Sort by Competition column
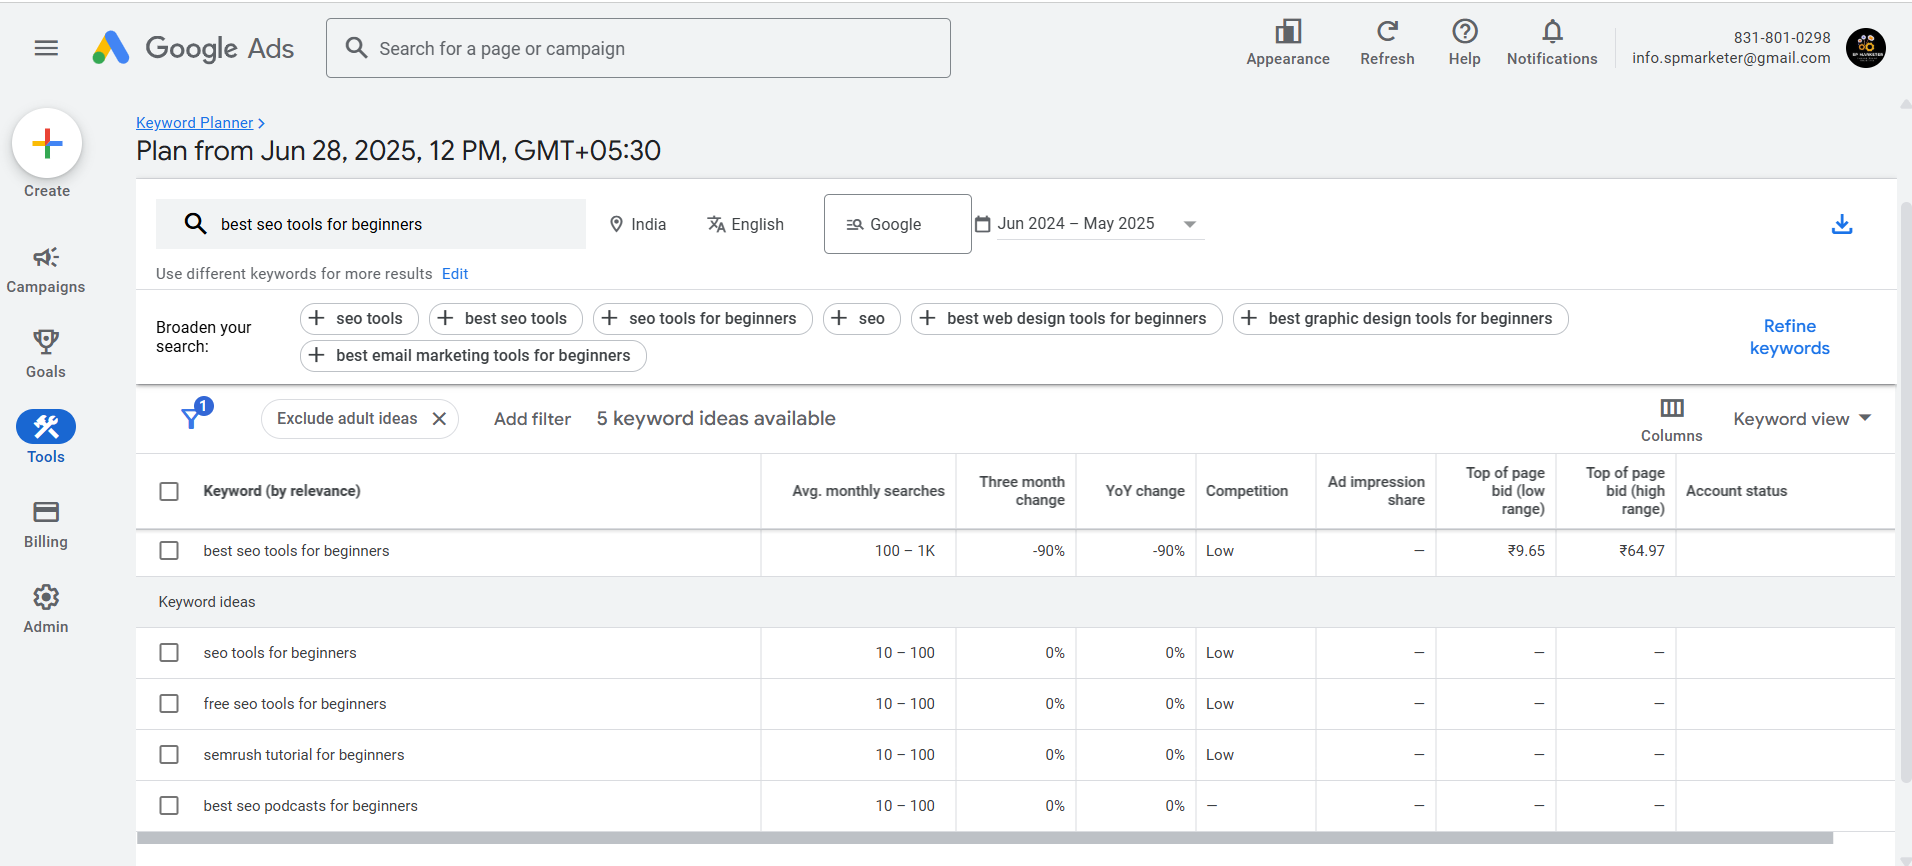Image resolution: width=1912 pixels, height=866 pixels. [x=1247, y=491]
